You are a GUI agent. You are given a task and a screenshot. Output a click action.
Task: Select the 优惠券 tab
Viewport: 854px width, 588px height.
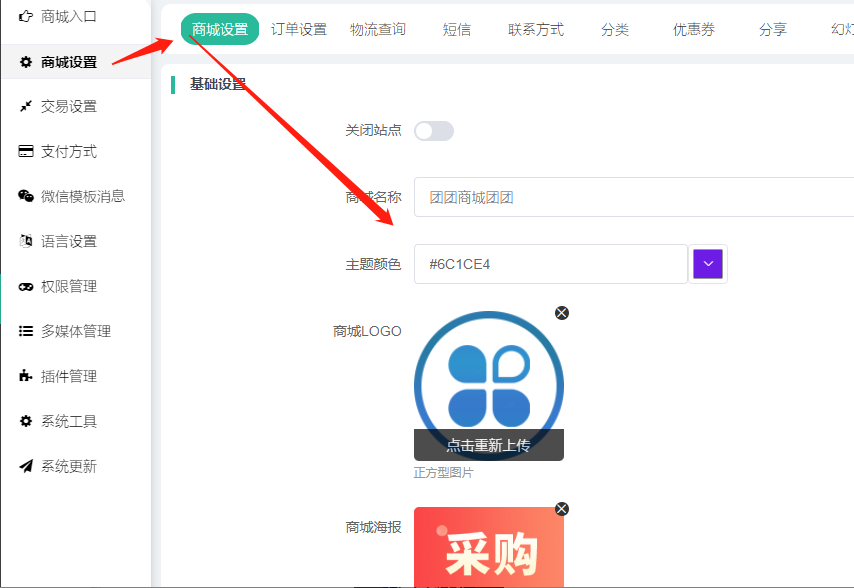(x=694, y=30)
